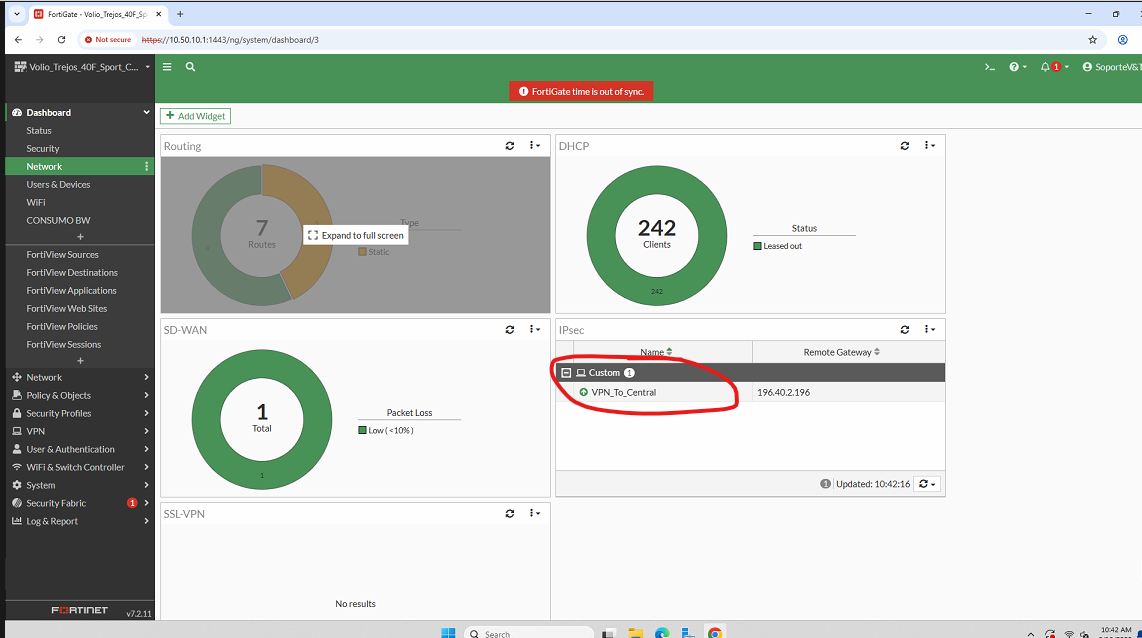Refresh the SSL-VPN widget
1142x638 pixels.
click(x=510, y=513)
